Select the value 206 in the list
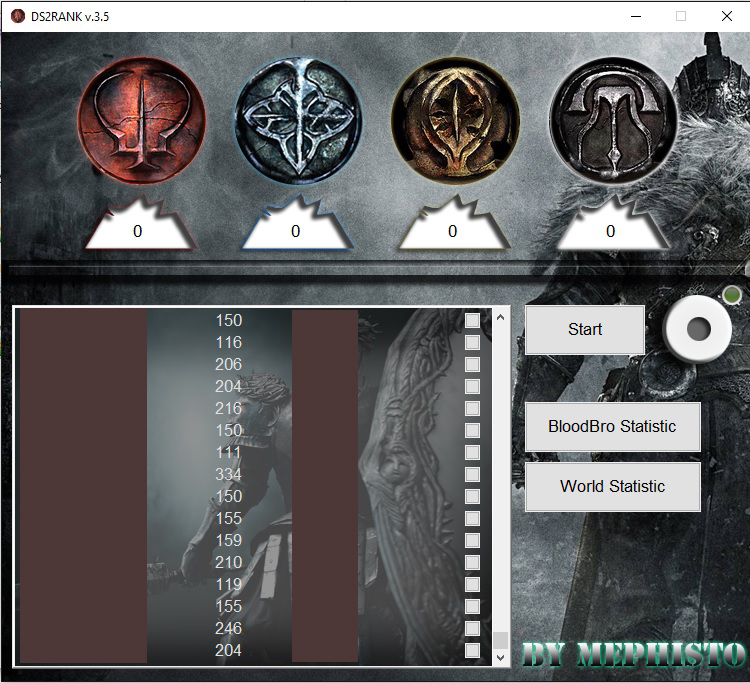The height and width of the screenshot is (683, 750). 229,364
